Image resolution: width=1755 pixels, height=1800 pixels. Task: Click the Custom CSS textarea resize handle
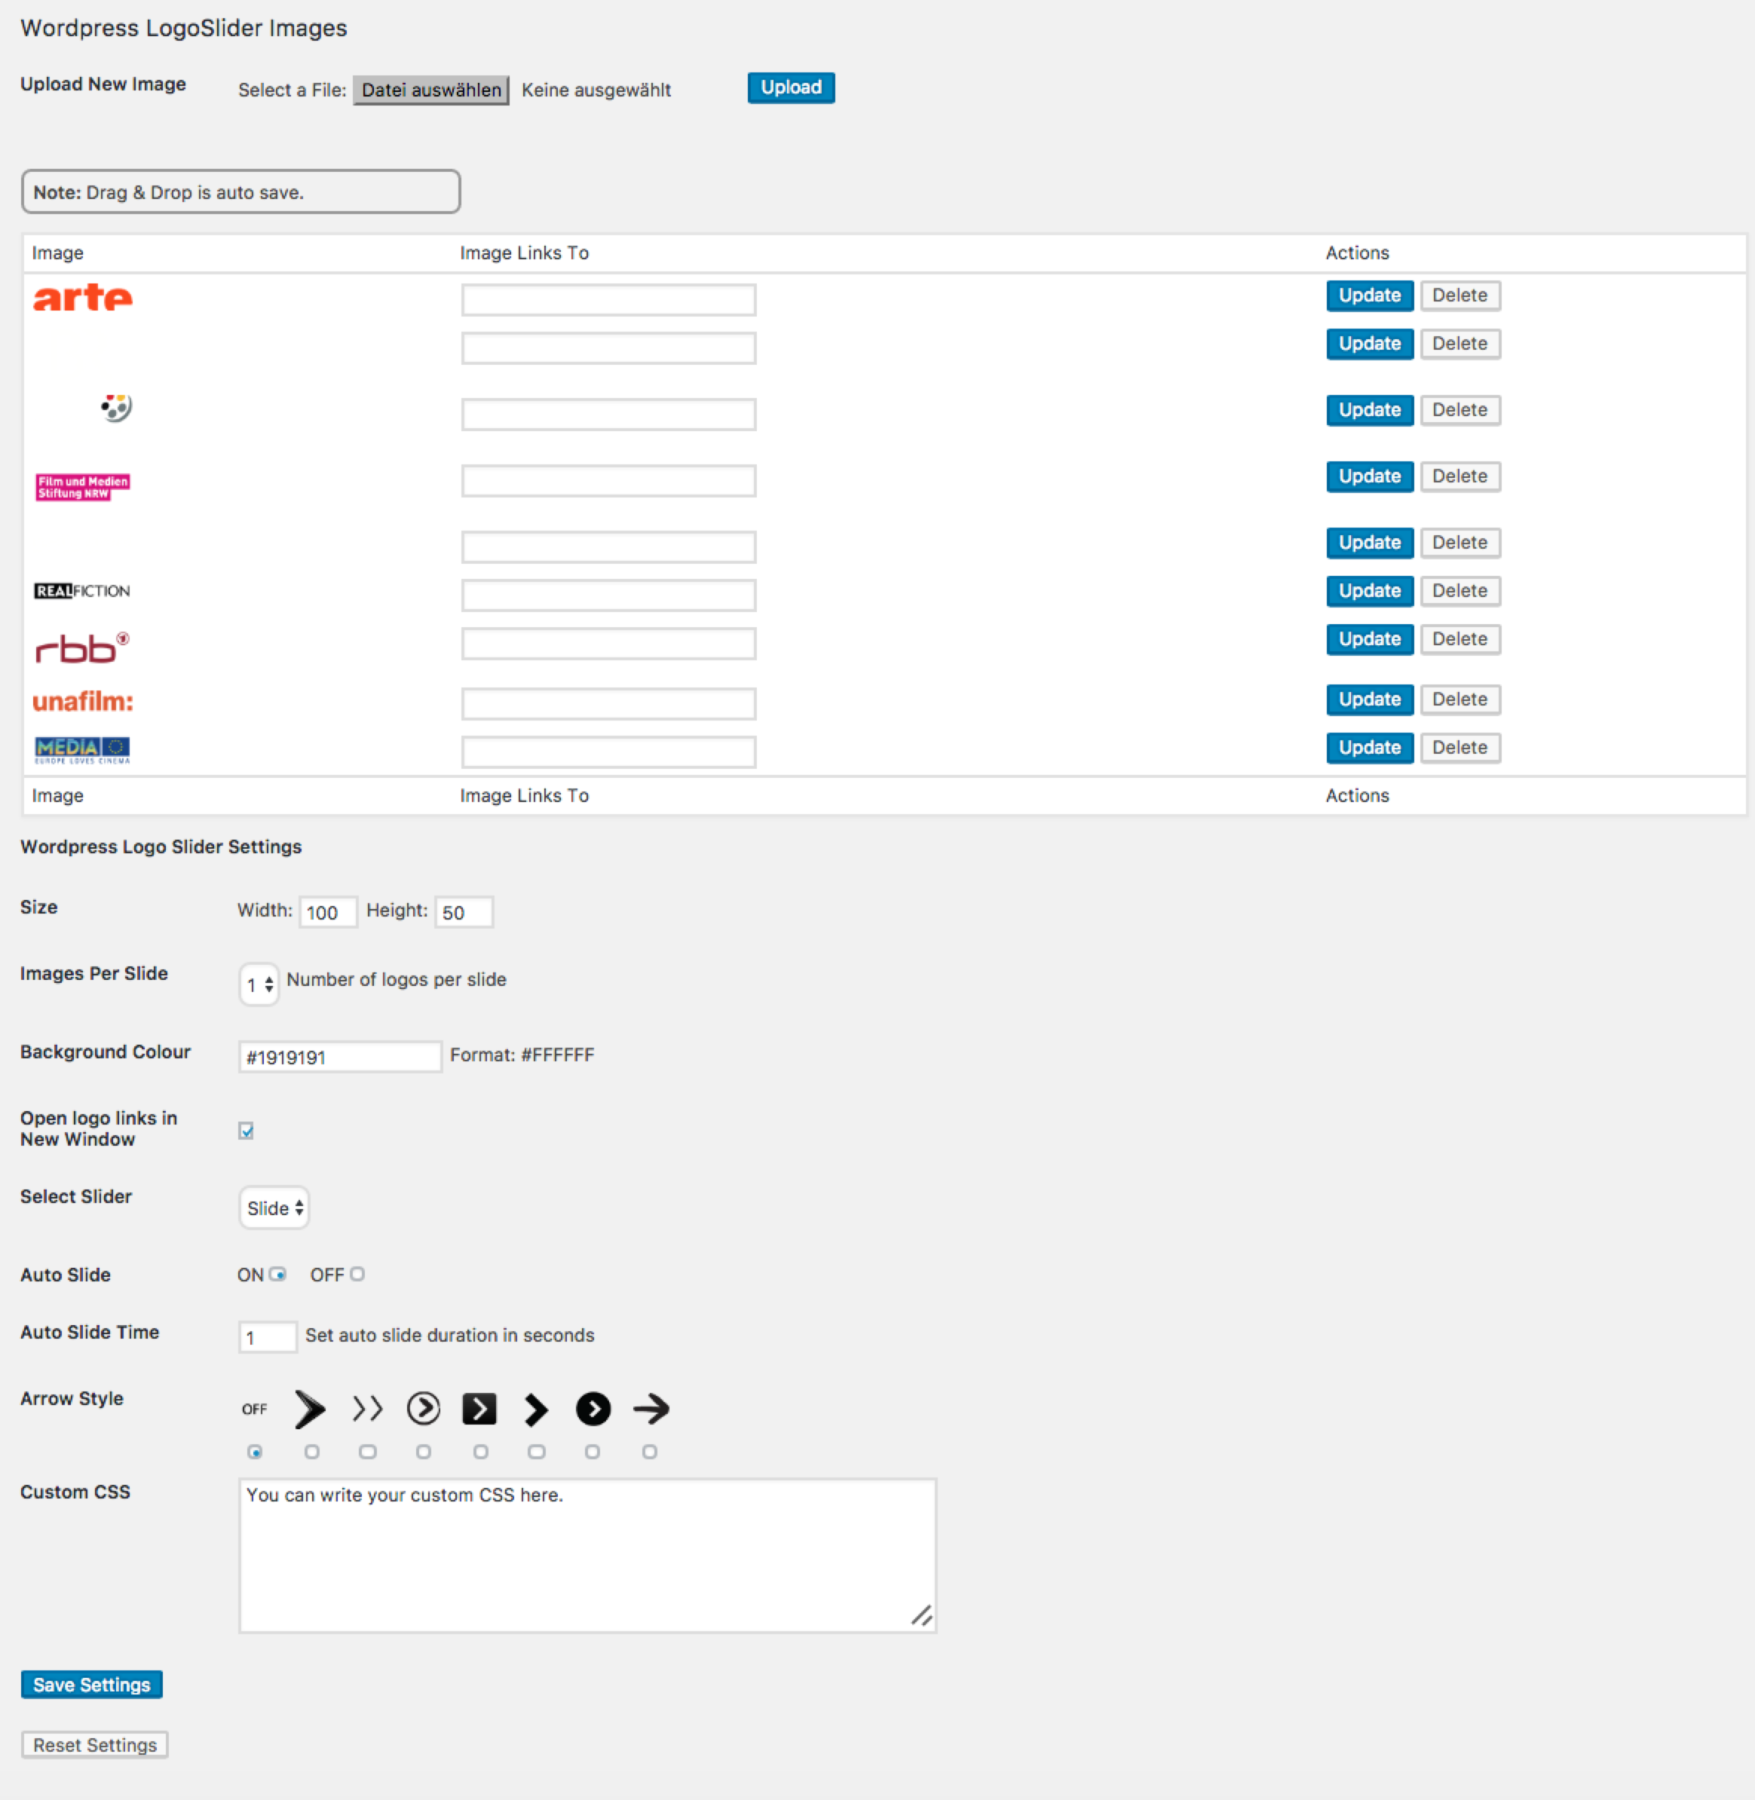tap(922, 1616)
